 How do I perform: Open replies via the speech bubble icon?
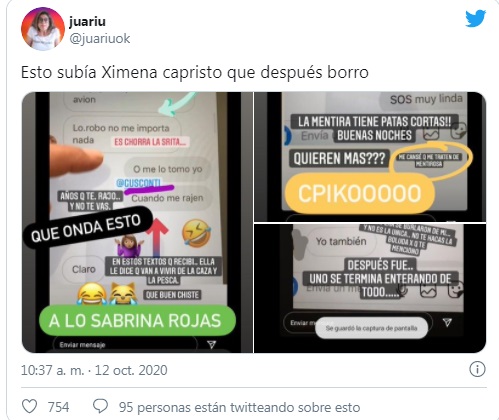[x=100, y=406]
